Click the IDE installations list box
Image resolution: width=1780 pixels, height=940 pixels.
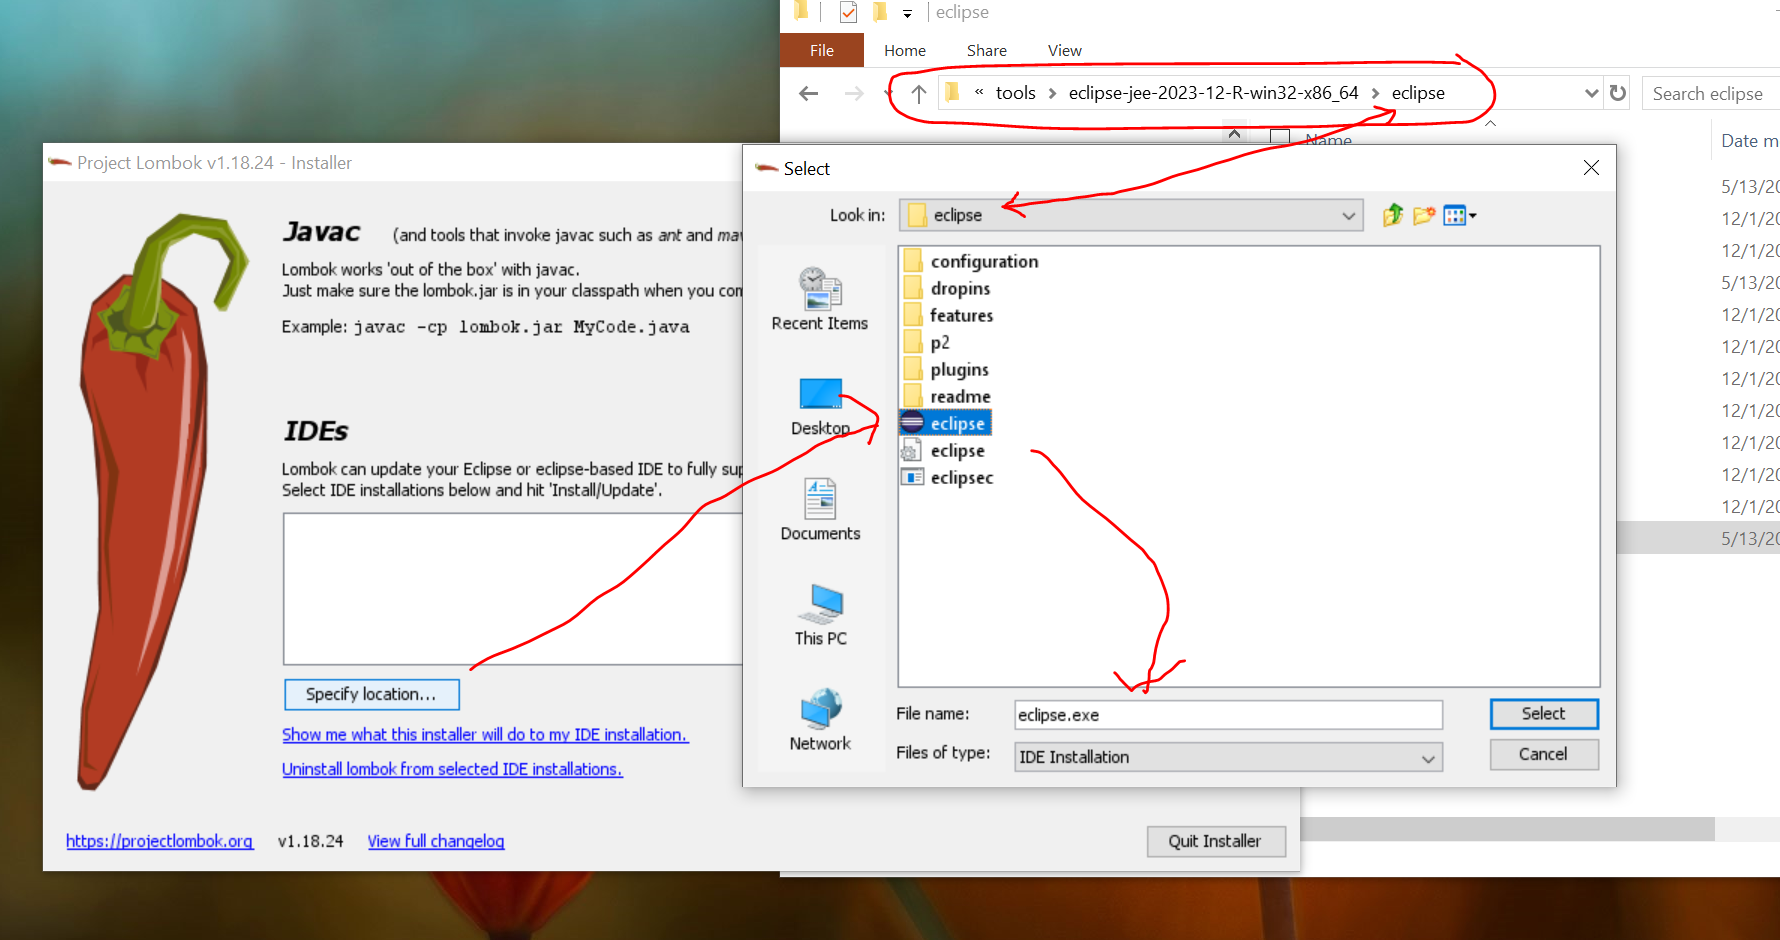(514, 589)
